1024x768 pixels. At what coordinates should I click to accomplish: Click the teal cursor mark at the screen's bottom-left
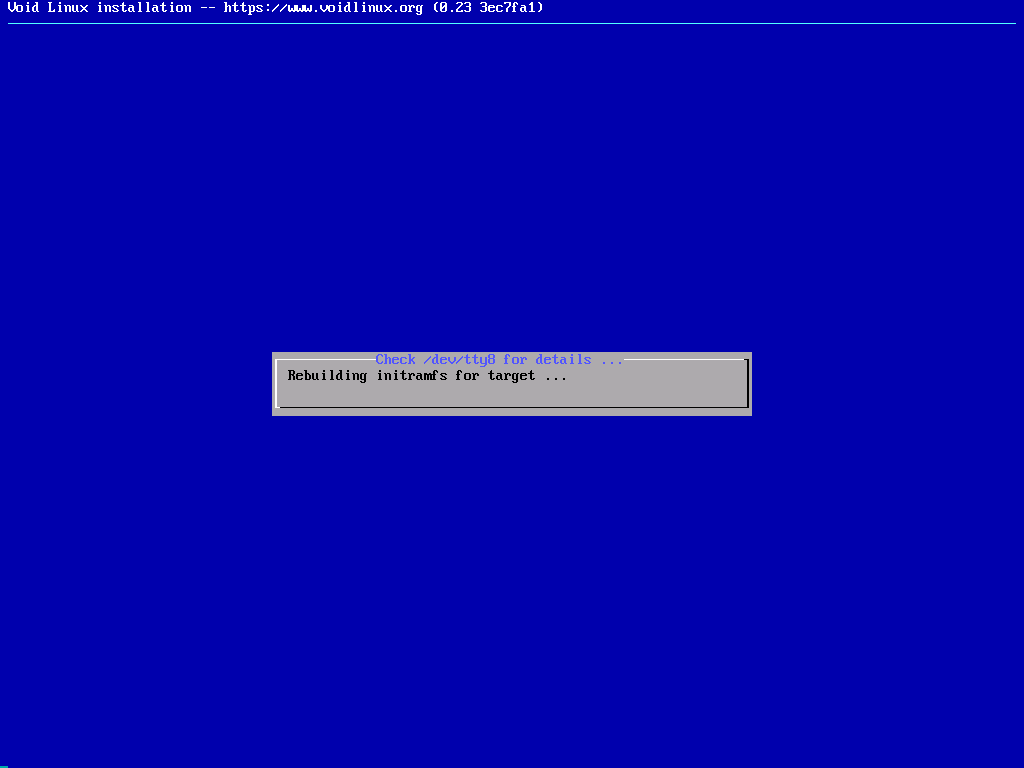coord(4,766)
